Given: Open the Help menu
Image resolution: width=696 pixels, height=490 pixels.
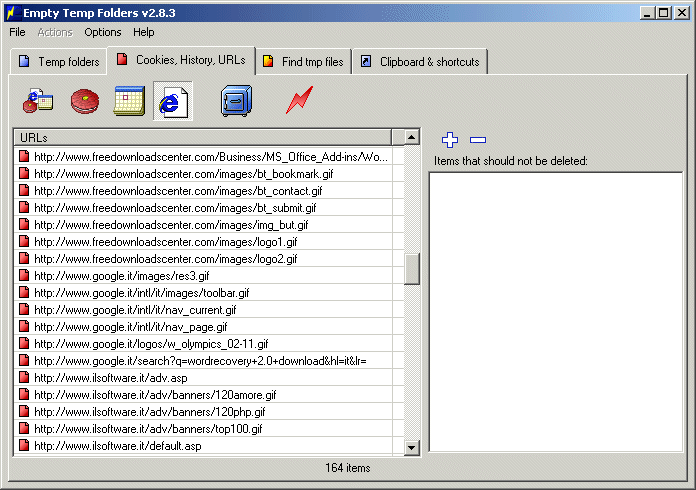Looking at the screenshot, I should [x=143, y=32].
